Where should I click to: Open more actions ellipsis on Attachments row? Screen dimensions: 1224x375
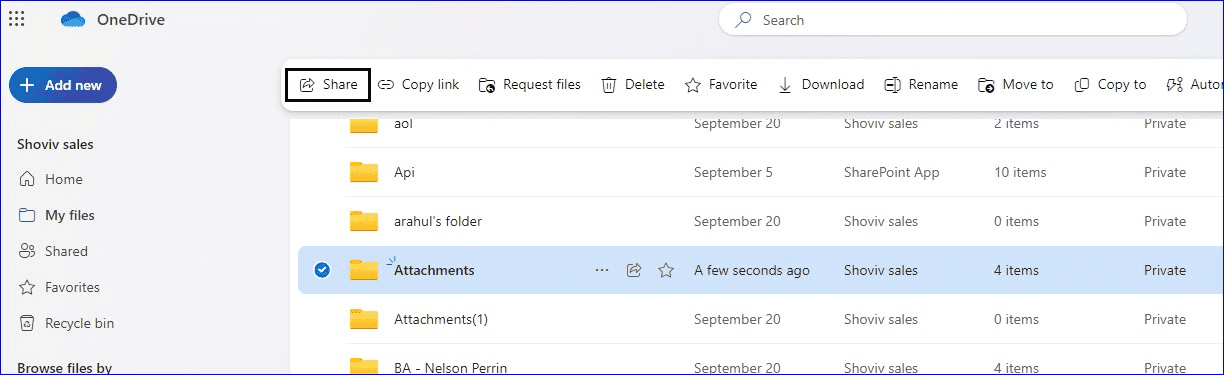click(601, 270)
